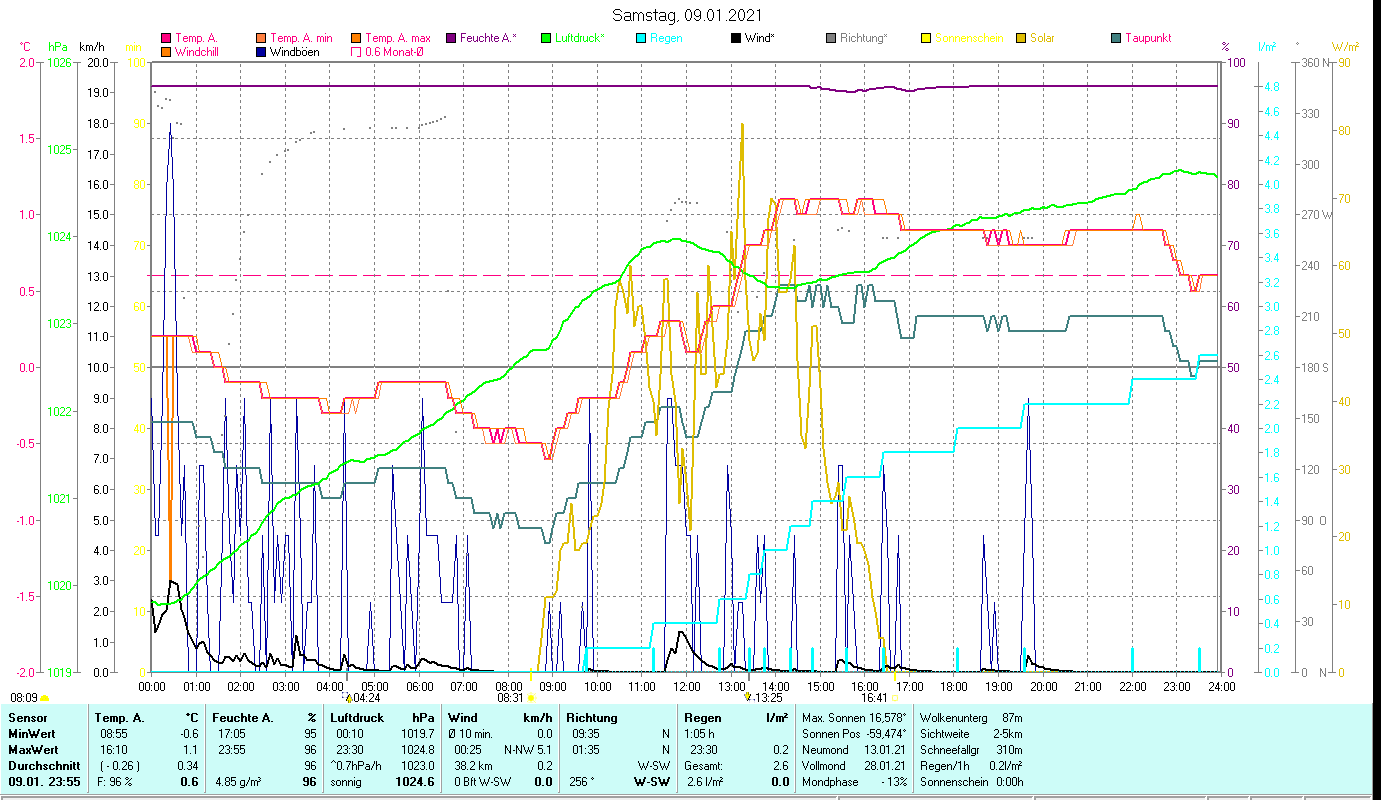1381x800 pixels.
Task: Click the 1:05 h rain duration value
Action: pyautogui.click(x=700, y=734)
